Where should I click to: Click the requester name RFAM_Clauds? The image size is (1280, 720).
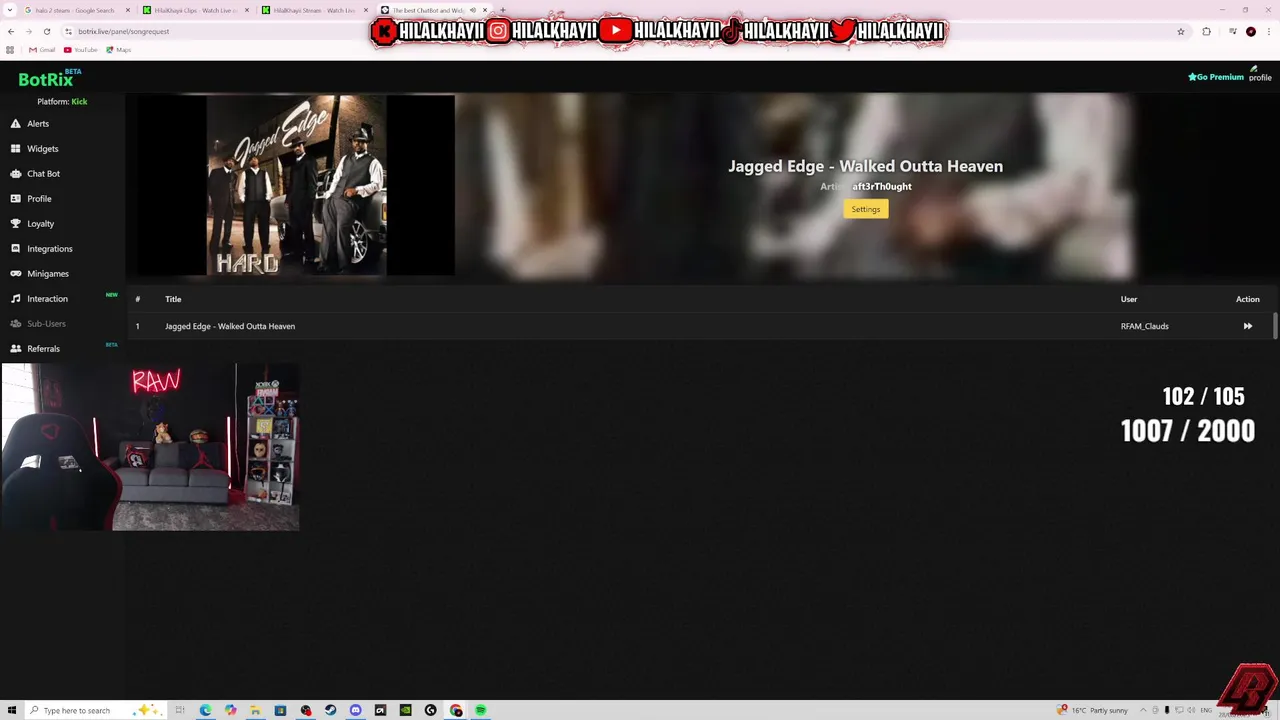[x=1145, y=326]
